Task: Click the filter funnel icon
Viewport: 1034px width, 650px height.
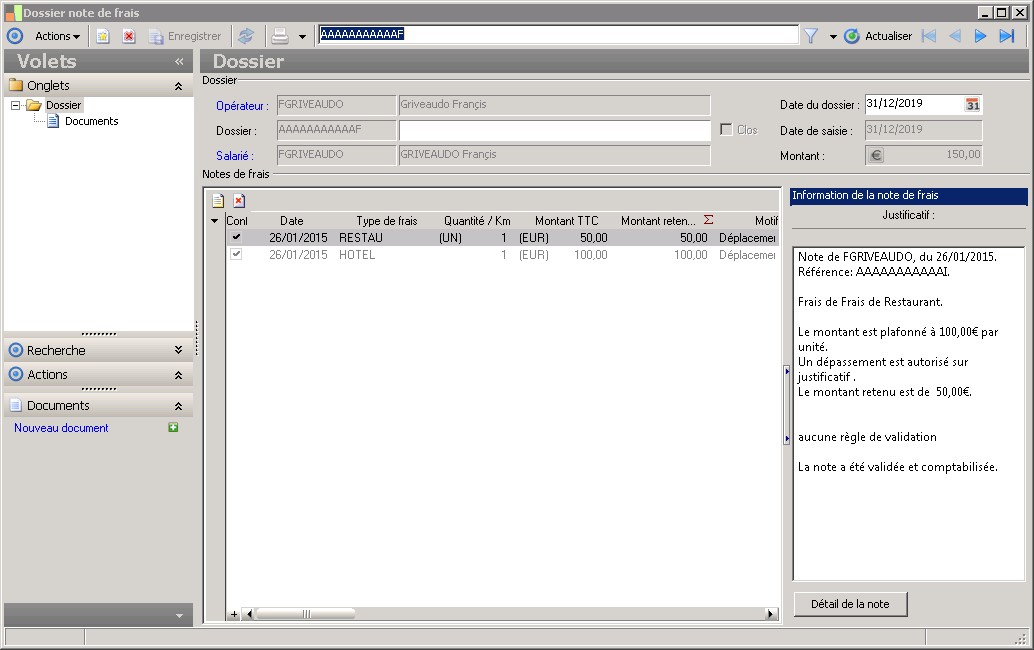Action: point(811,36)
